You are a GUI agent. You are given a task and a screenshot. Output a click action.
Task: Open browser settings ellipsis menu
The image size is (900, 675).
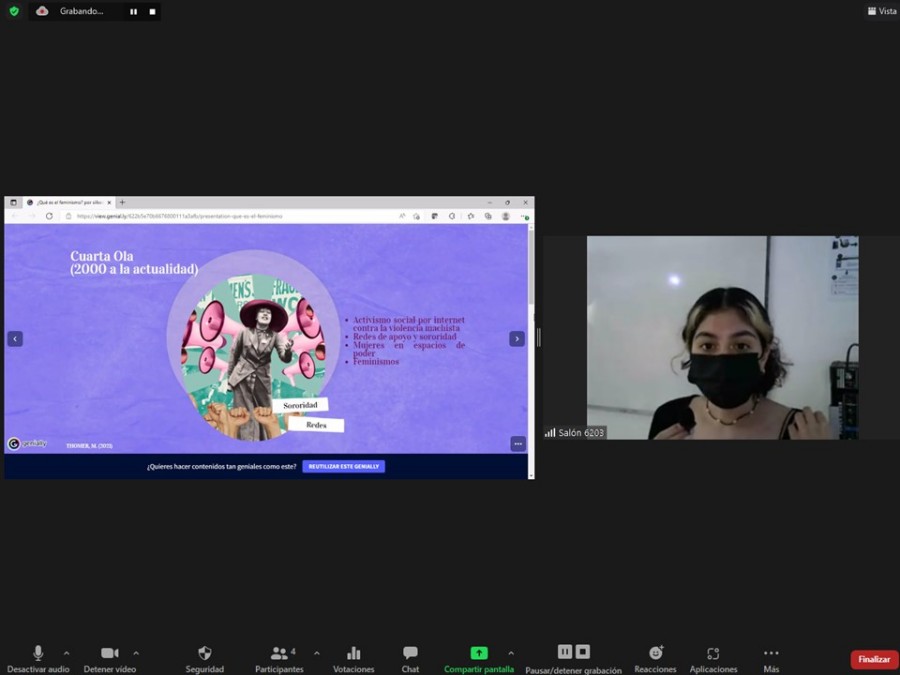524,216
